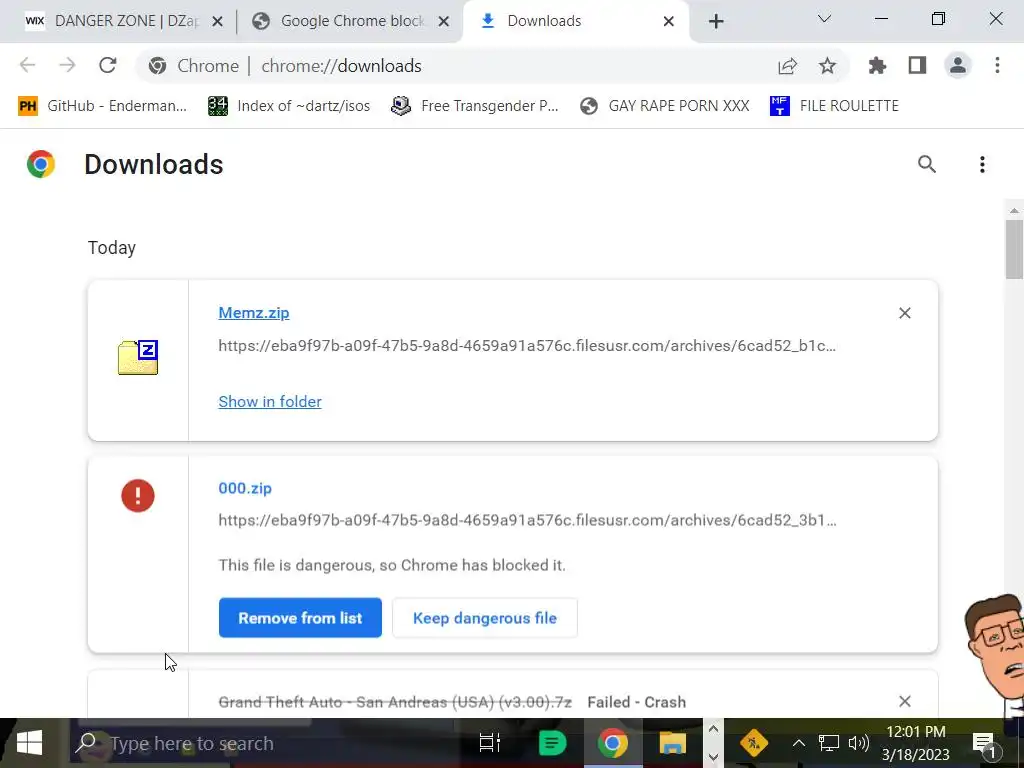Click the Memz.zip source URL text
Image resolution: width=1024 pixels, height=768 pixels.
click(527, 346)
